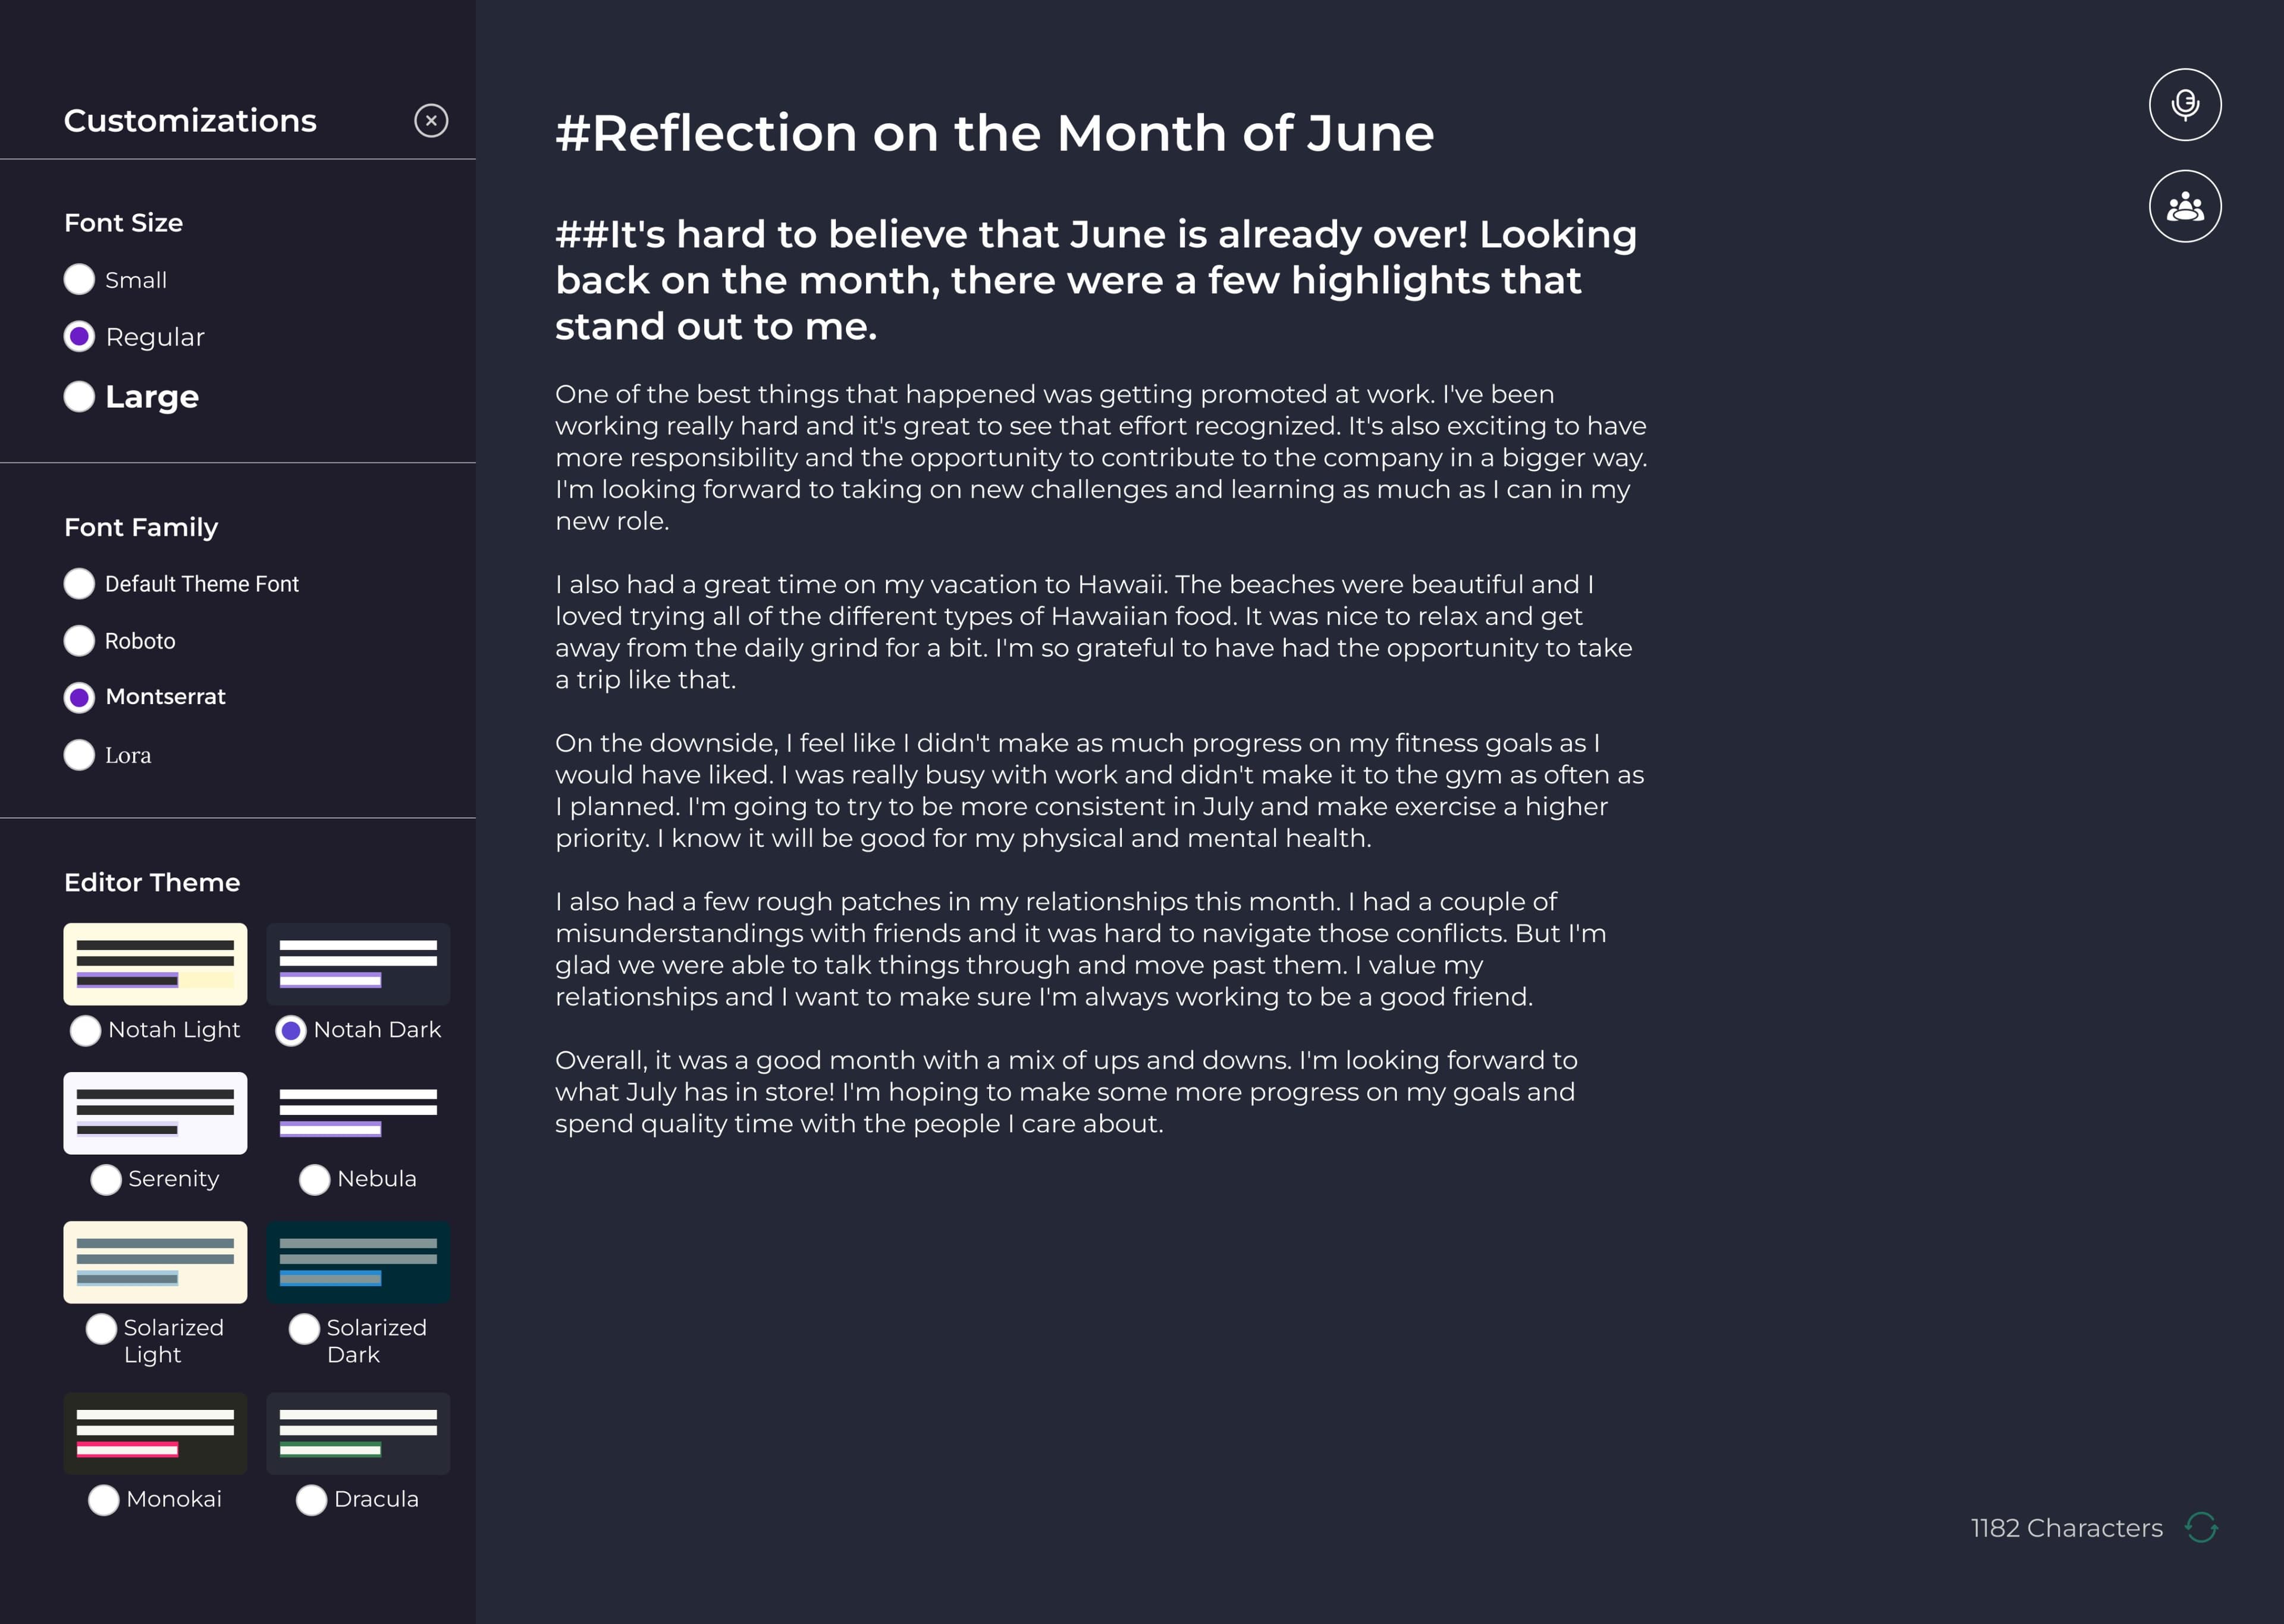Image resolution: width=2284 pixels, height=1624 pixels.
Task: Click the Solarized Light theme preview thumbnail
Action: [x=155, y=1261]
